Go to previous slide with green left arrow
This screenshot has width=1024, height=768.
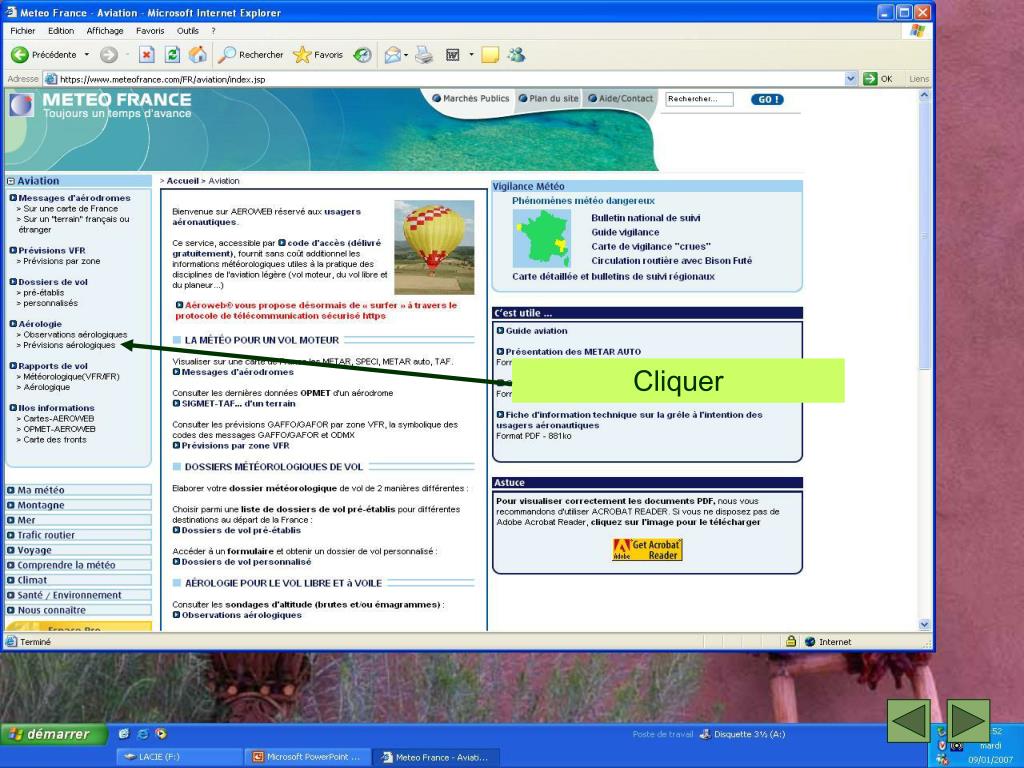pos(908,721)
